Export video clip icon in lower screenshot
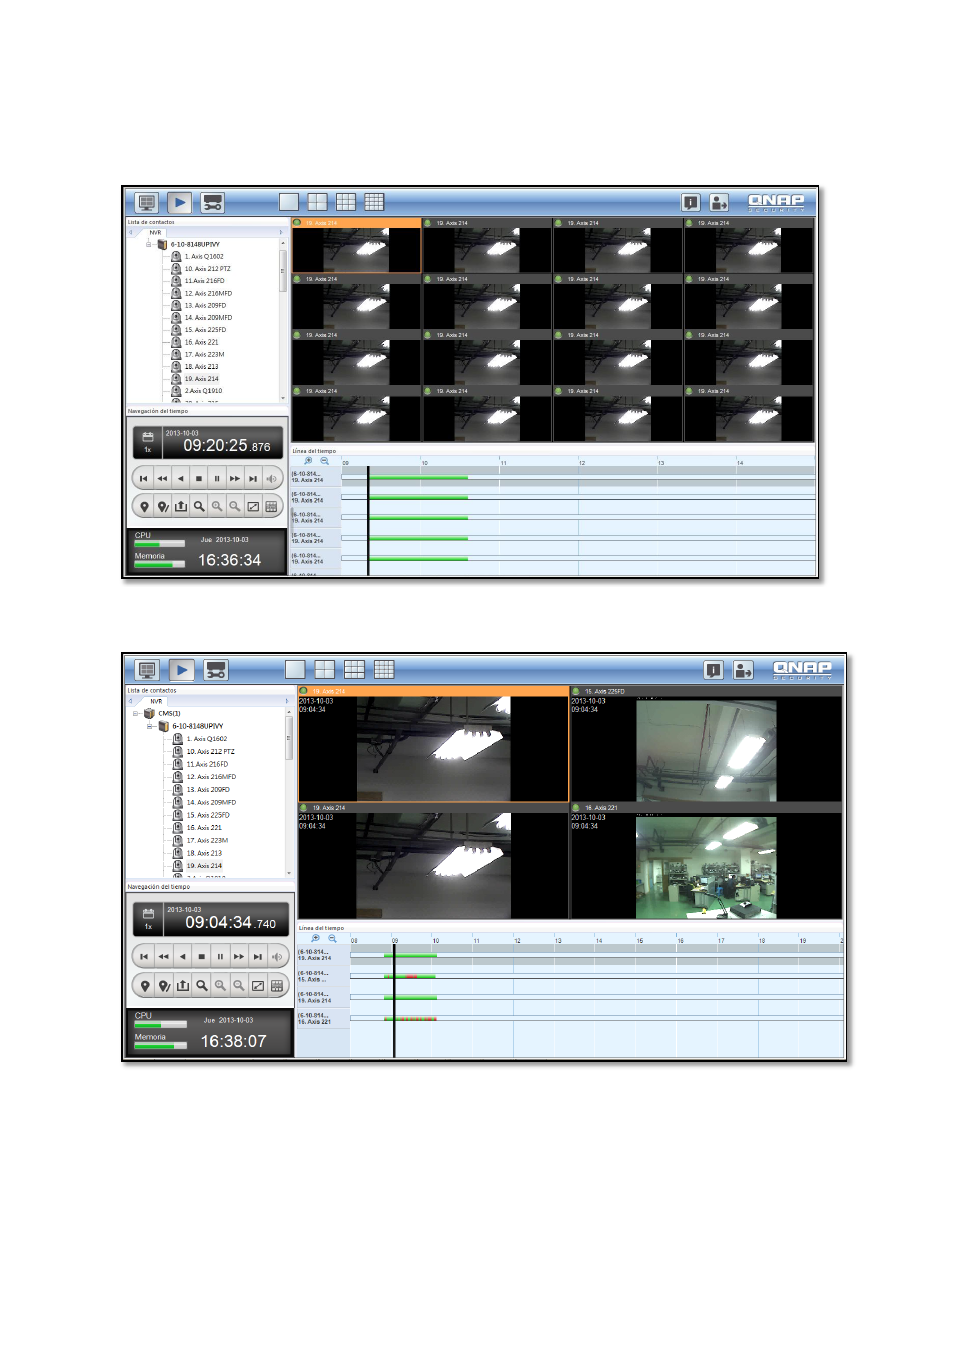954x1349 pixels. 183,986
